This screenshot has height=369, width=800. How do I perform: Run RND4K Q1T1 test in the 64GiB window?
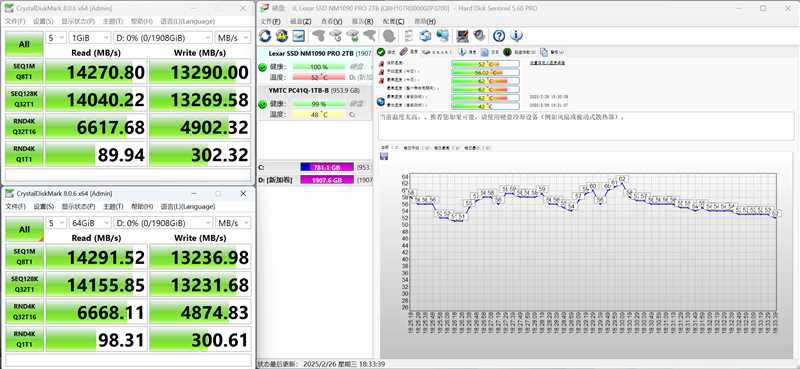coord(24,340)
